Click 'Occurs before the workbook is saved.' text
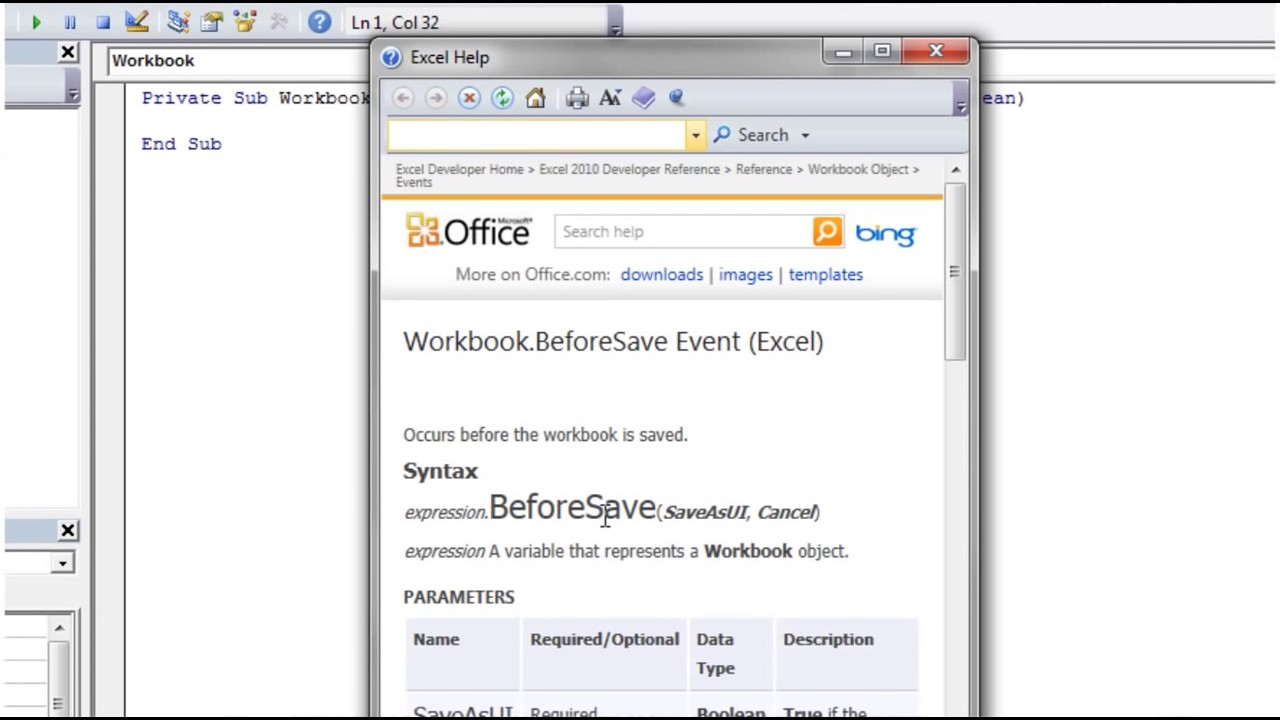This screenshot has height=720, width=1280. point(545,435)
